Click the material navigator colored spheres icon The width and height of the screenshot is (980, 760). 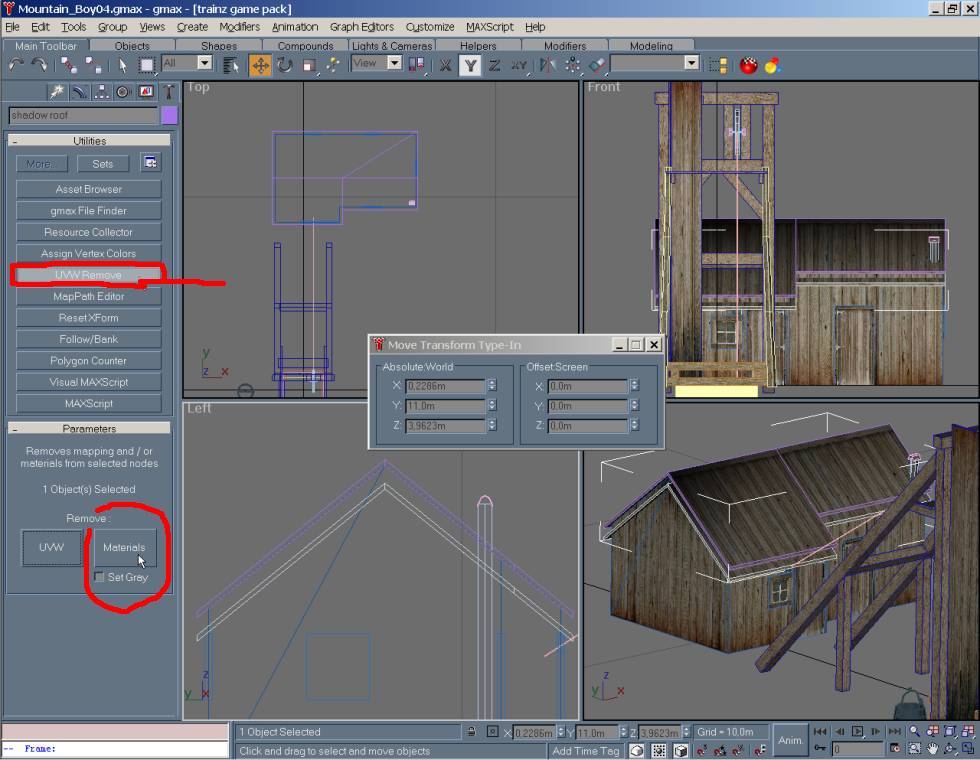pyautogui.click(x=772, y=65)
